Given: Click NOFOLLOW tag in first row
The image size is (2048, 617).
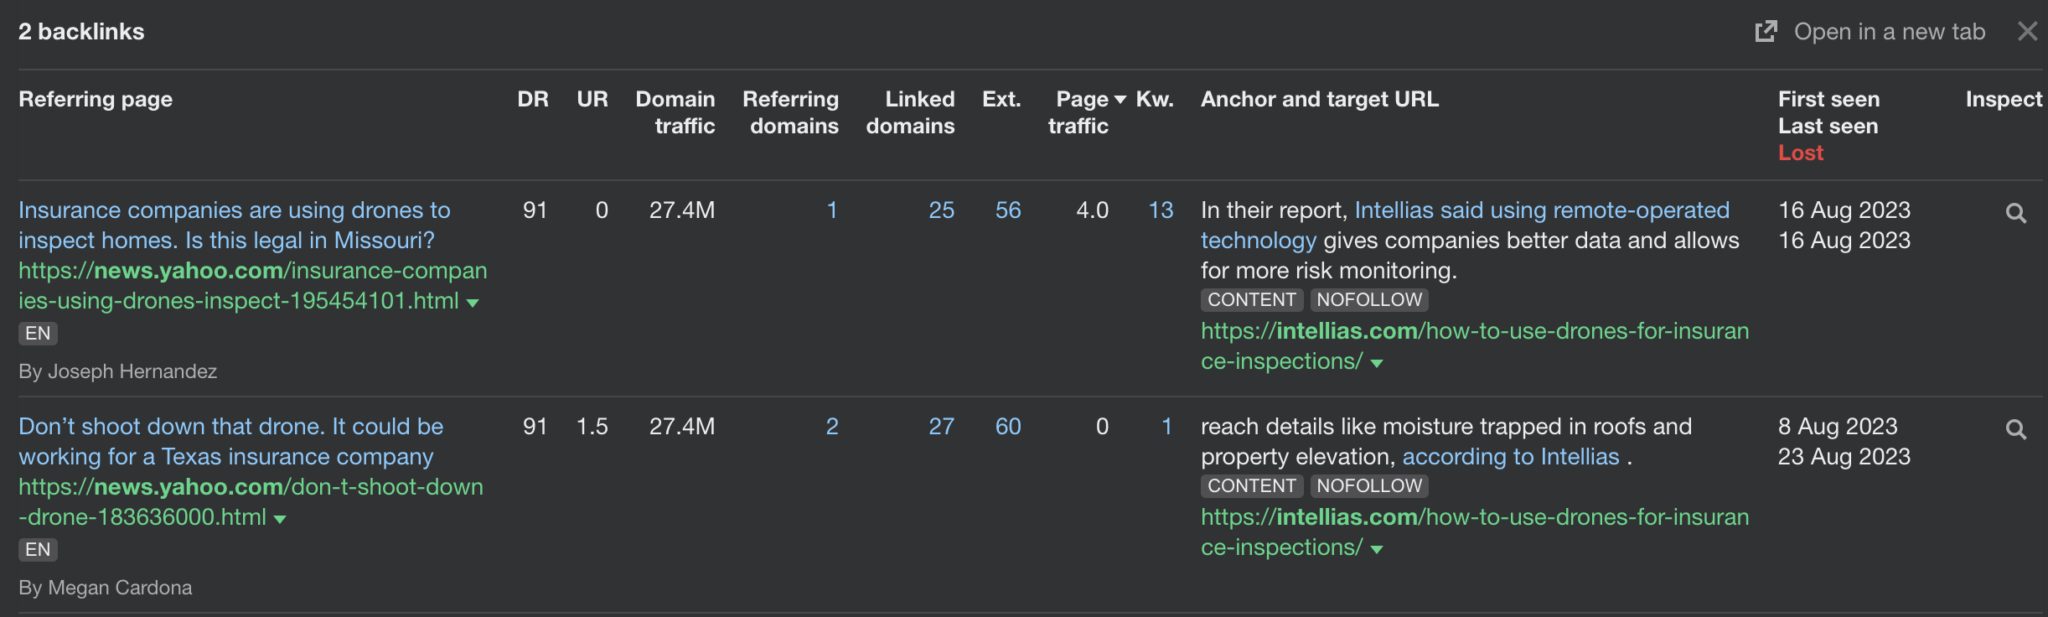Looking at the screenshot, I should tap(1369, 299).
